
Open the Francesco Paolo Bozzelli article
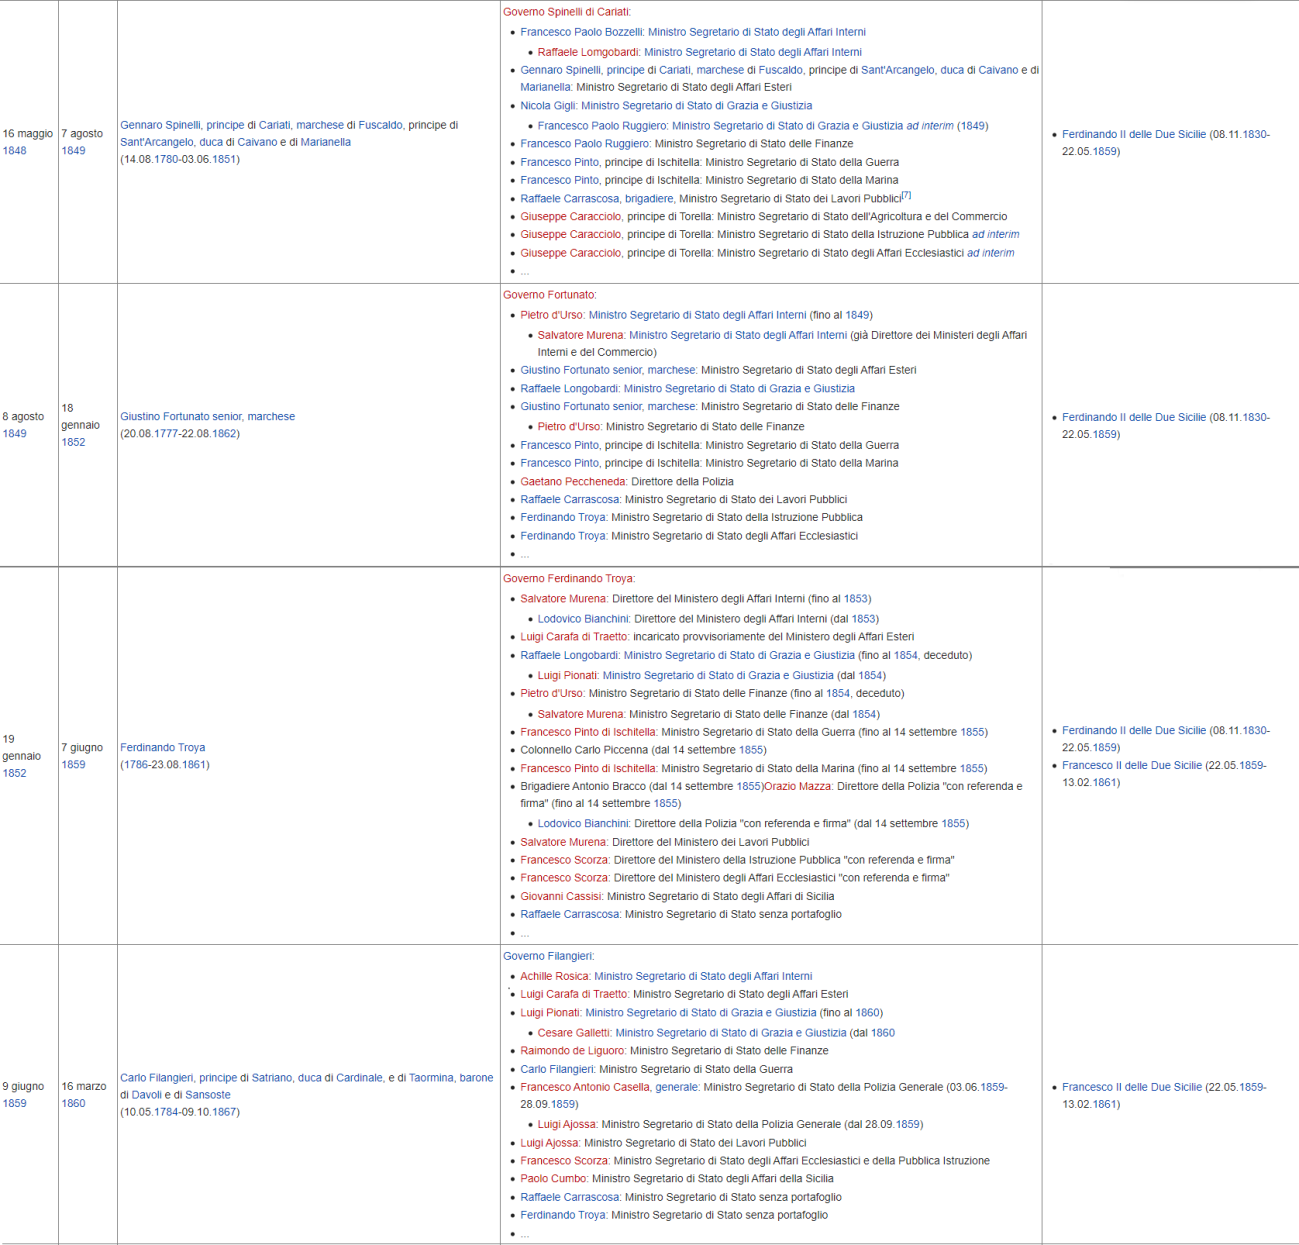(581, 32)
